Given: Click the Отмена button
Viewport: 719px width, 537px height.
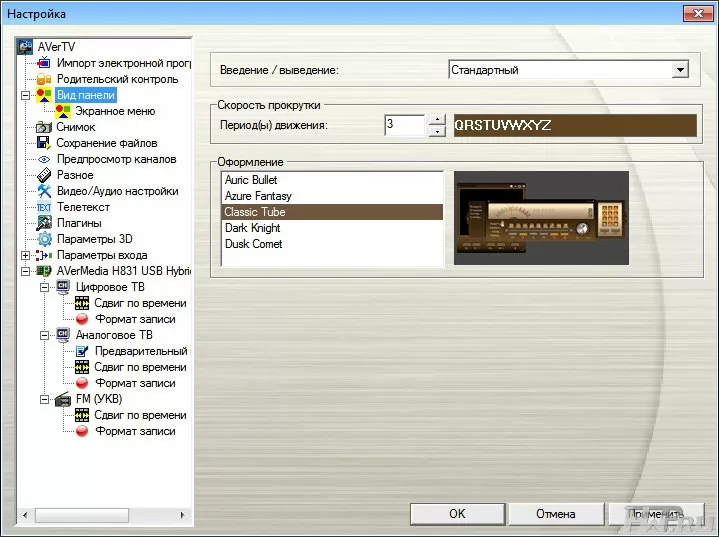Looking at the screenshot, I should [555, 514].
